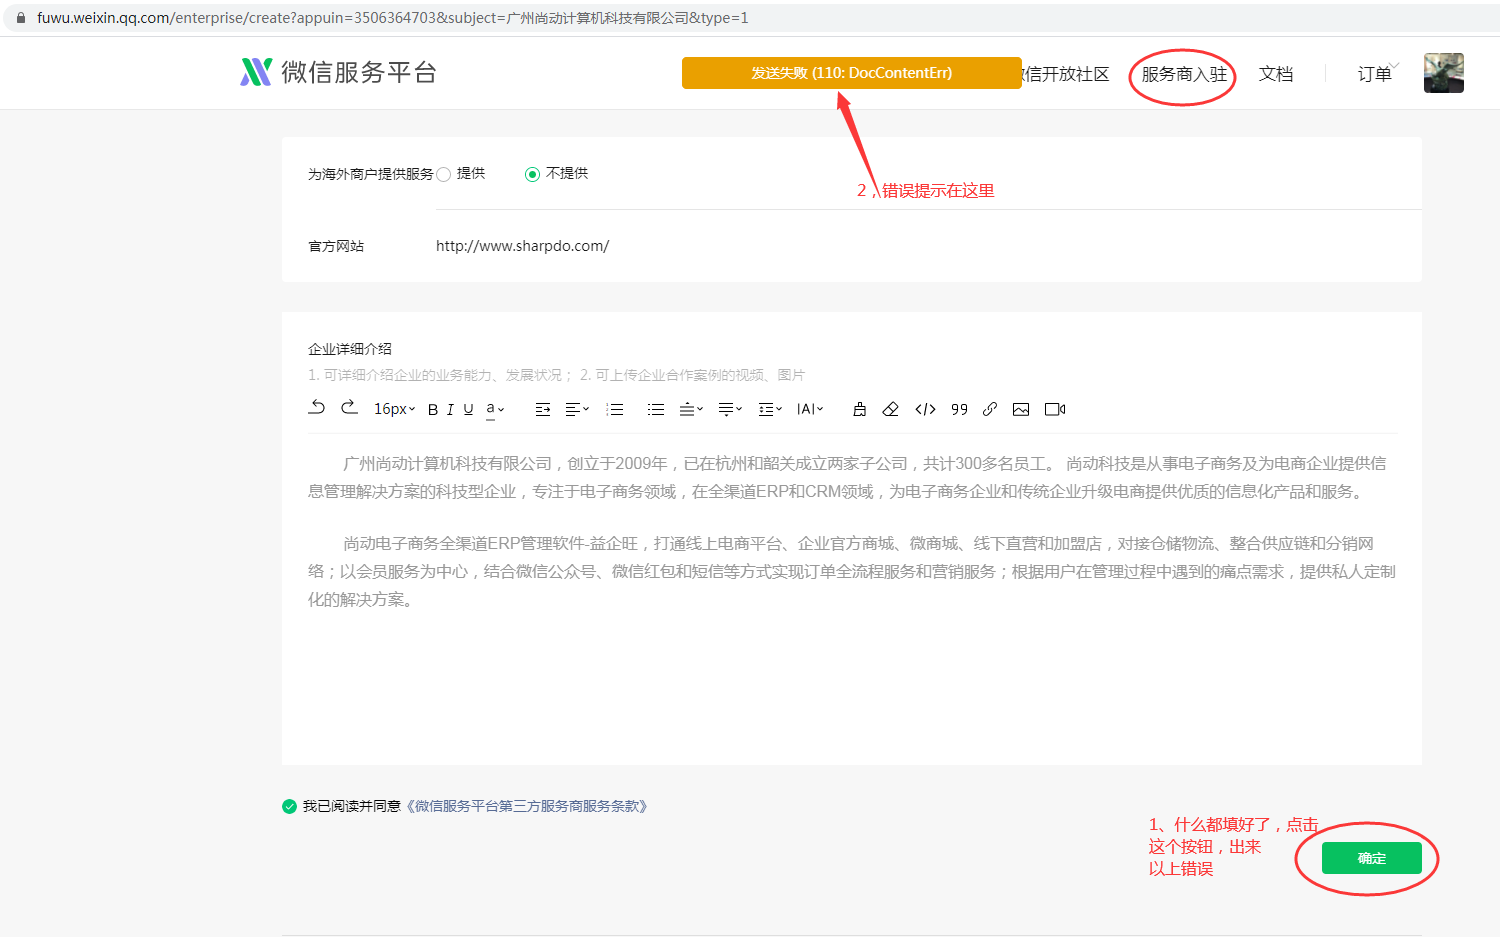Toggle underline formatting
Screen dimensions: 1500x937
pos(468,409)
